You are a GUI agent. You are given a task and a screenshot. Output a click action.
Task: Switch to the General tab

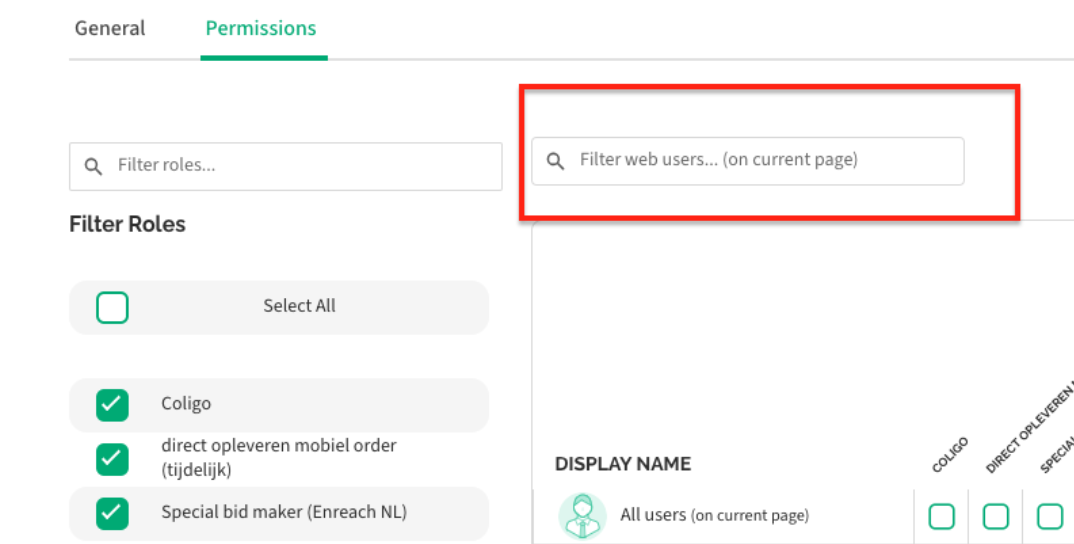click(x=110, y=29)
